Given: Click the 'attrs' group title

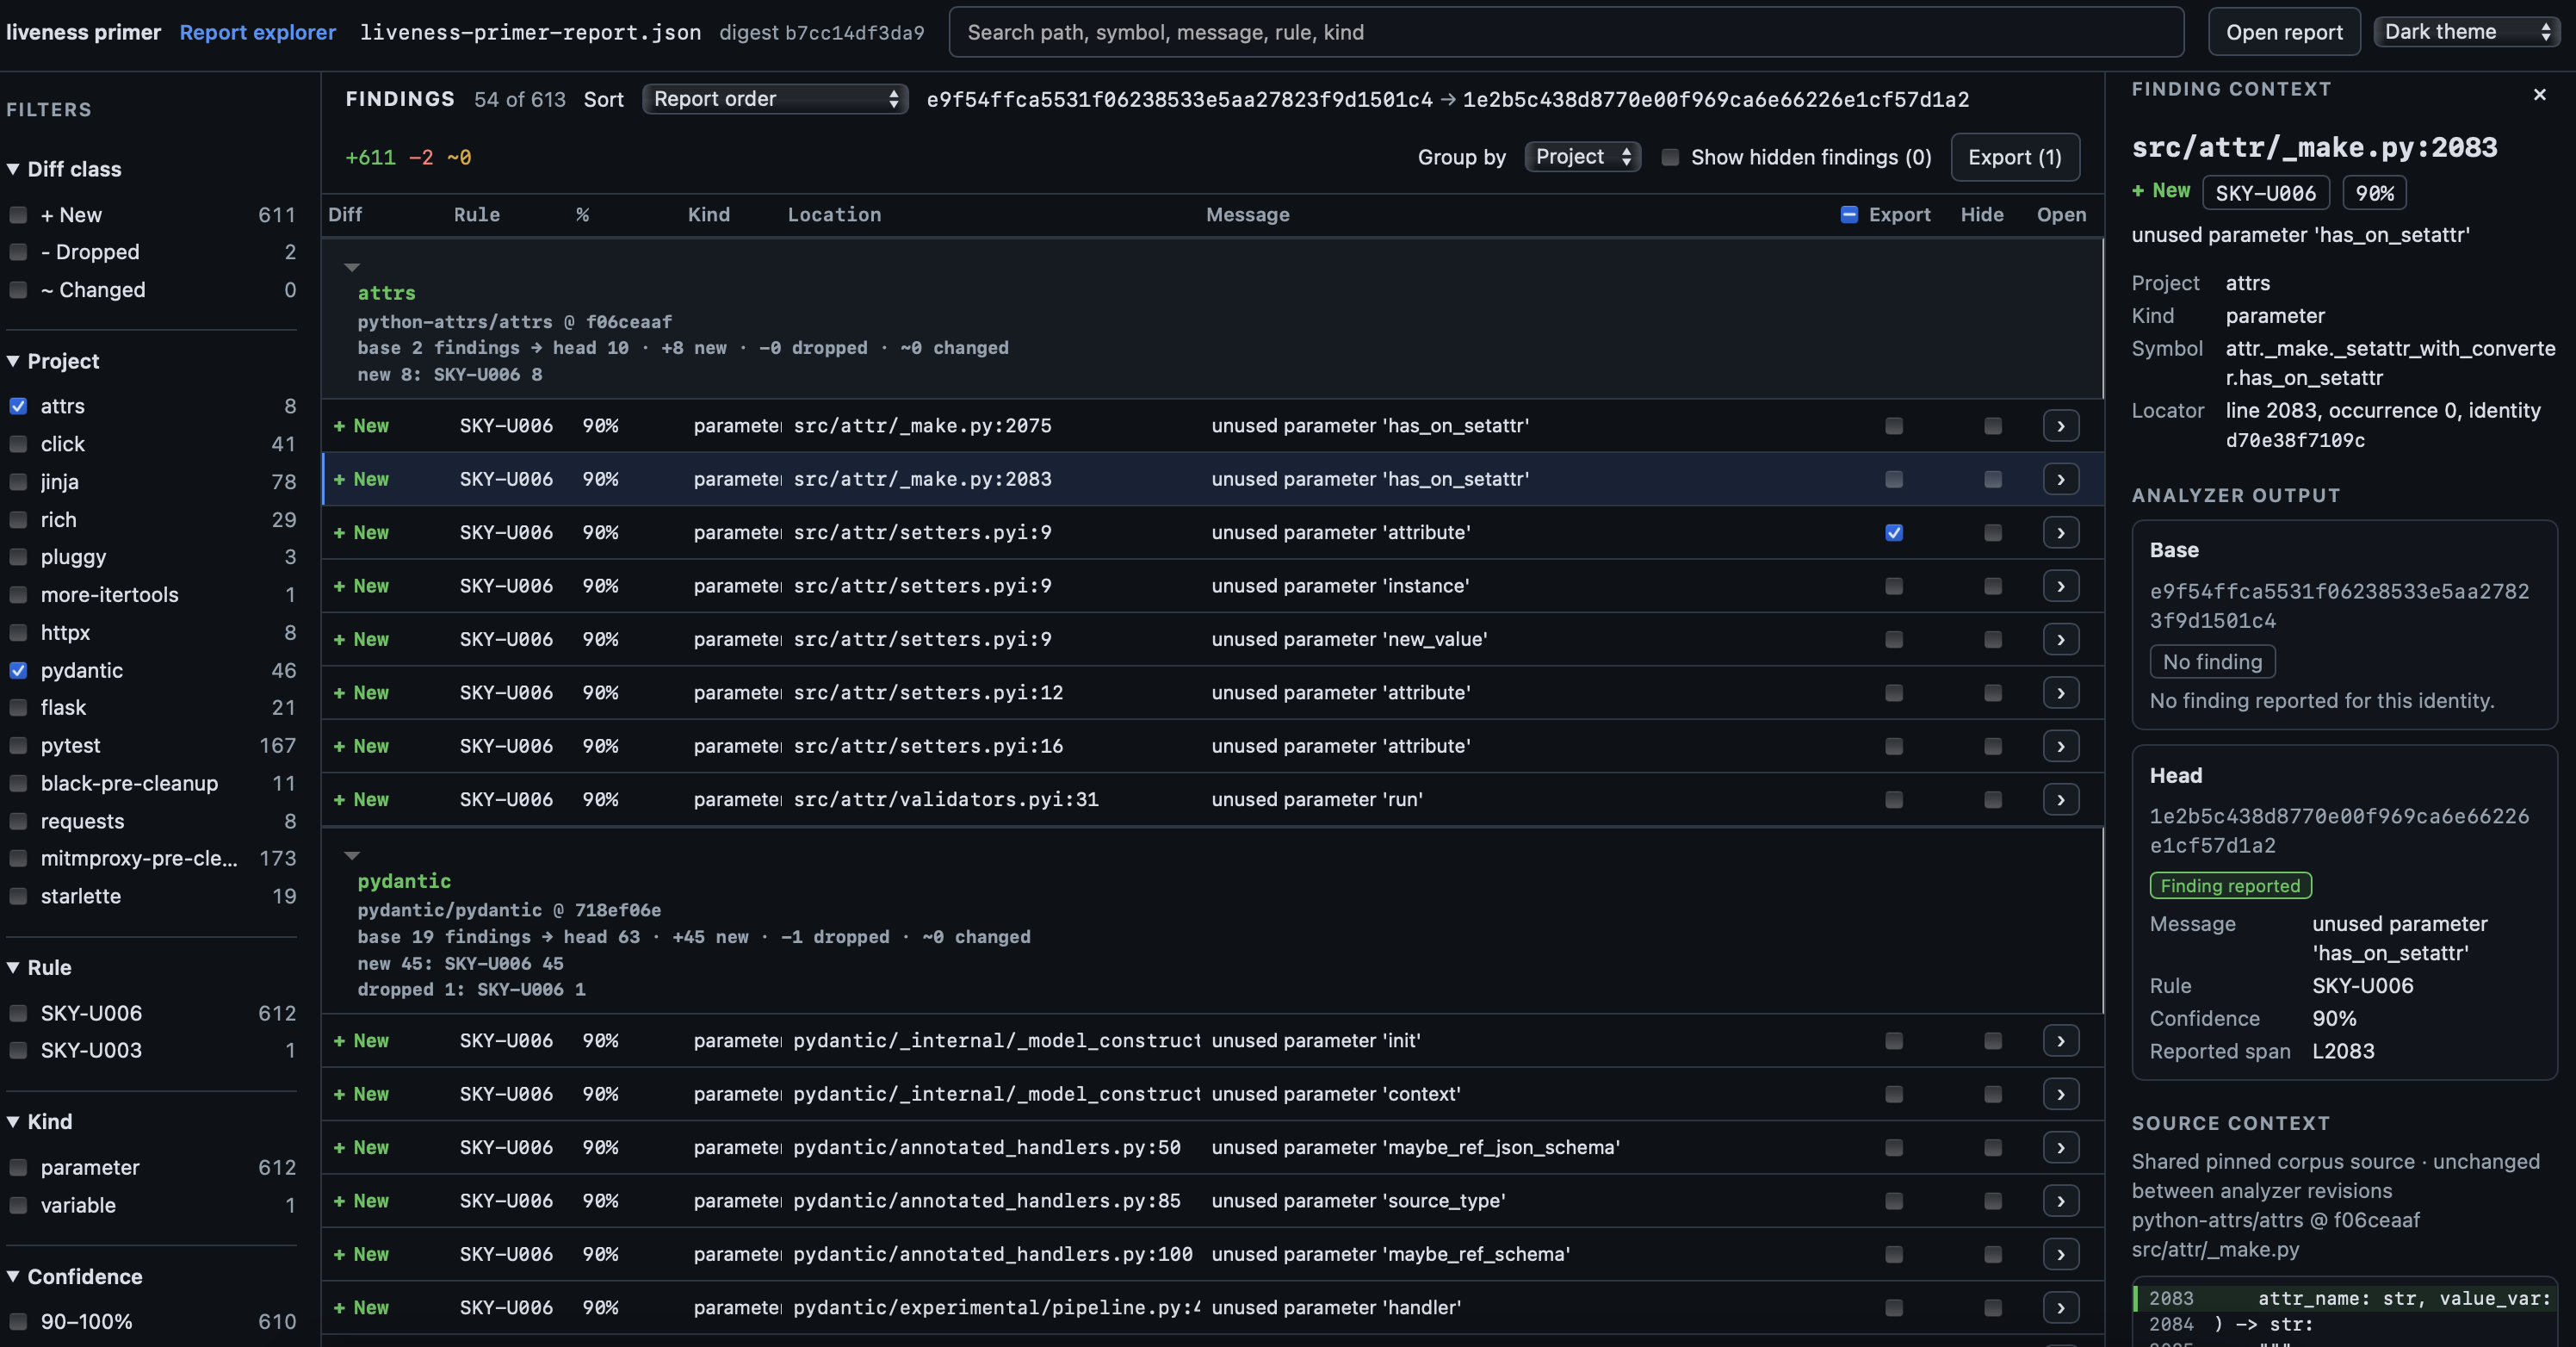Looking at the screenshot, I should click(x=386, y=293).
